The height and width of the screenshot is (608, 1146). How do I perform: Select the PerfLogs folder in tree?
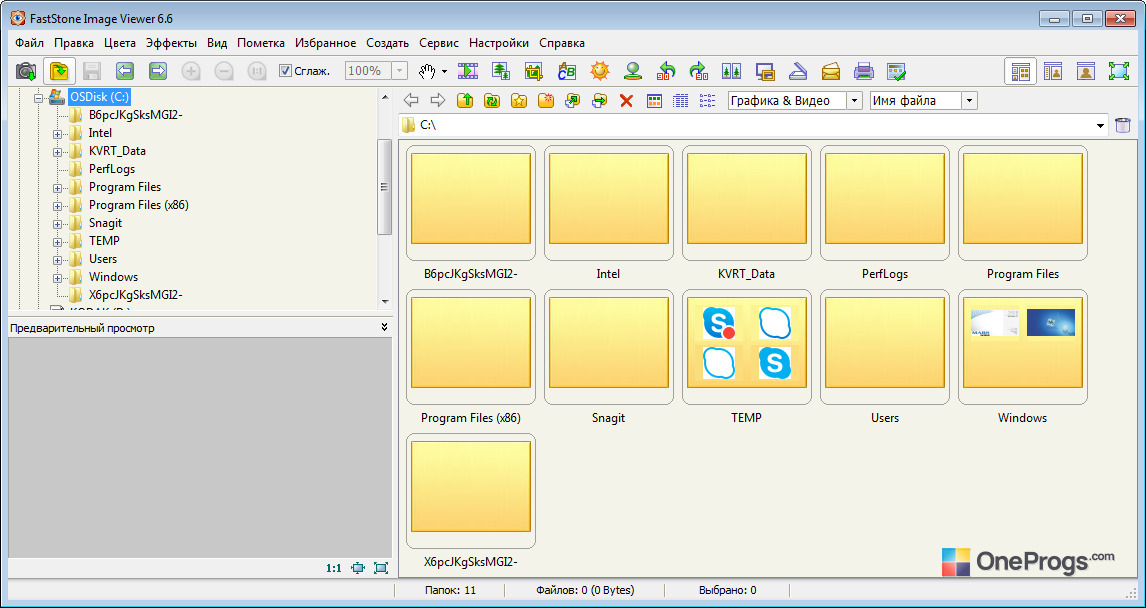(111, 169)
